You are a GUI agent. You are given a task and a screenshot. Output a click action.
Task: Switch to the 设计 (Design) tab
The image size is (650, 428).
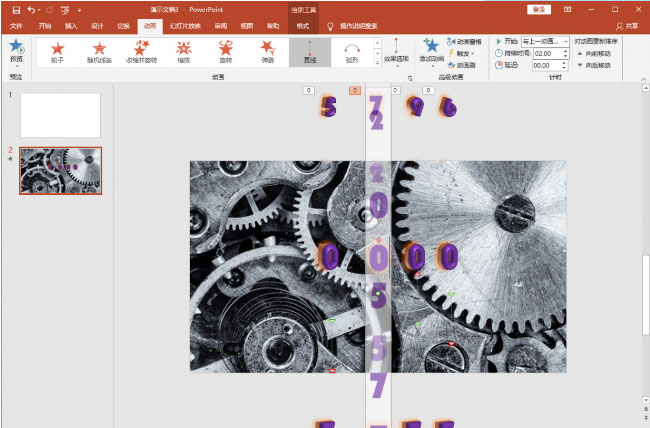tap(96, 25)
